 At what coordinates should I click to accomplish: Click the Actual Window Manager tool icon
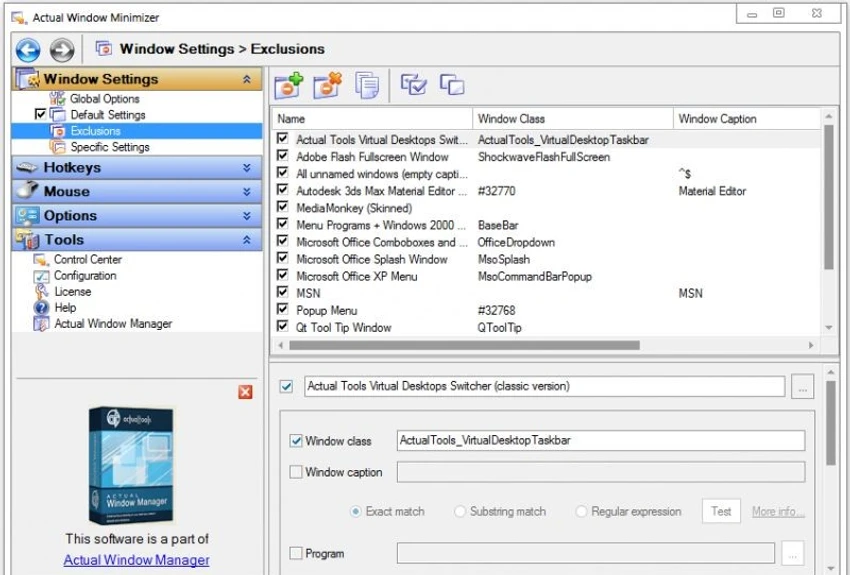(41, 324)
